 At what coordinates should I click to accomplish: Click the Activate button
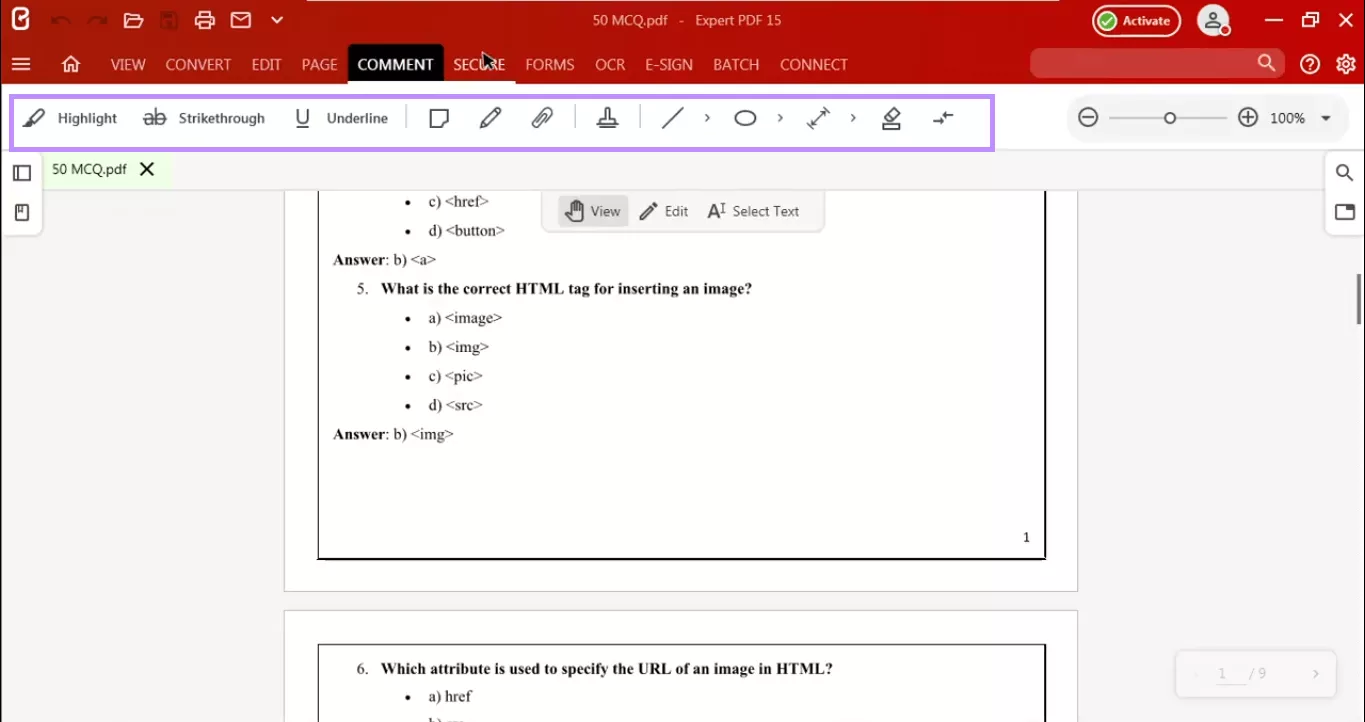pos(1136,20)
